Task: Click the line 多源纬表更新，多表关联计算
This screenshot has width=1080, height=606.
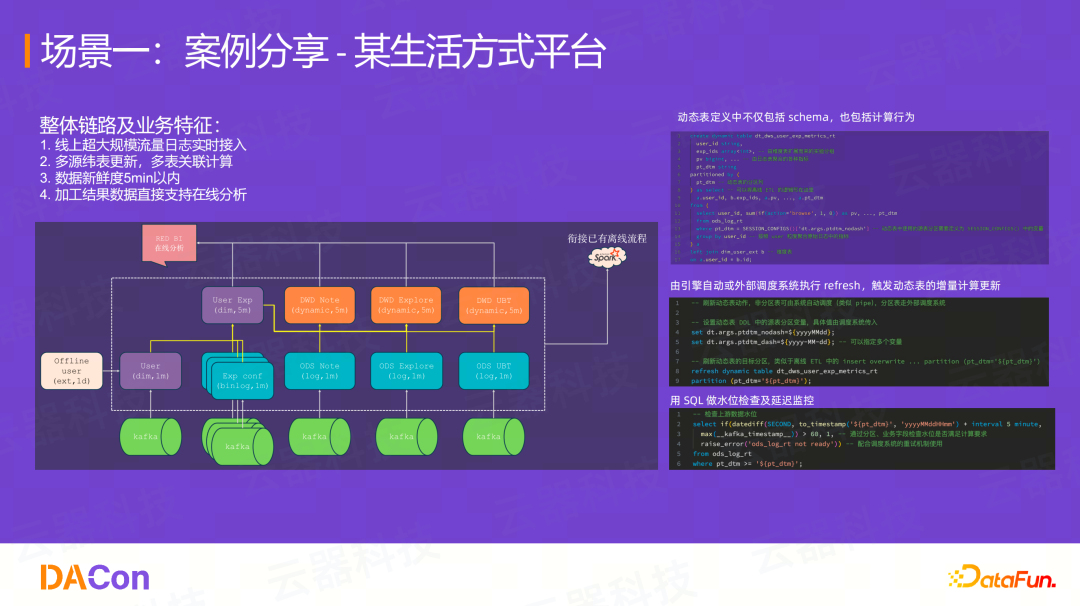Action: (x=136, y=162)
